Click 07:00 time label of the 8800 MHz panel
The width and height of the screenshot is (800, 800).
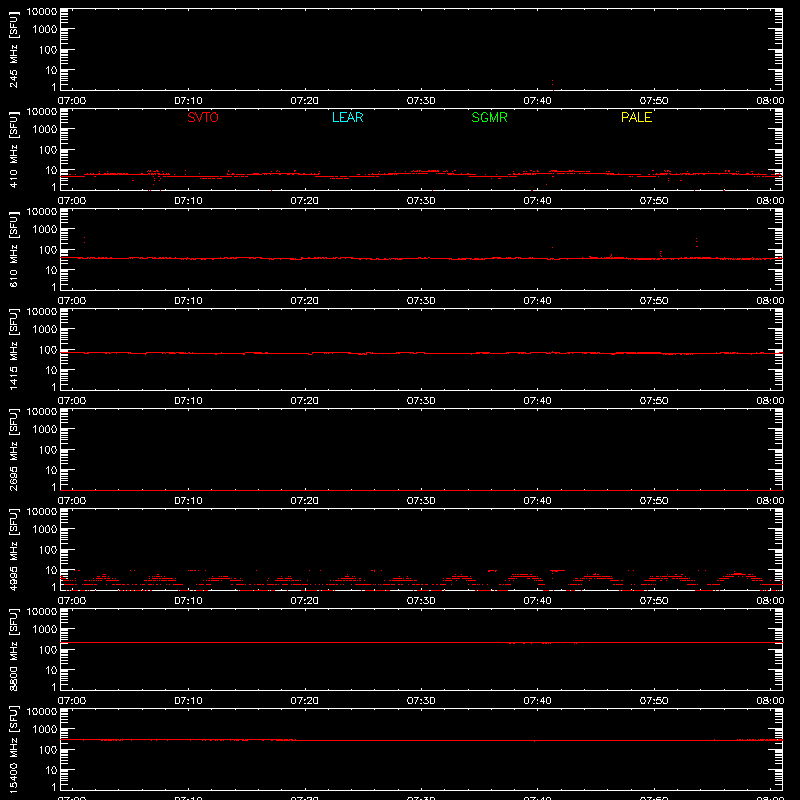coord(72,701)
